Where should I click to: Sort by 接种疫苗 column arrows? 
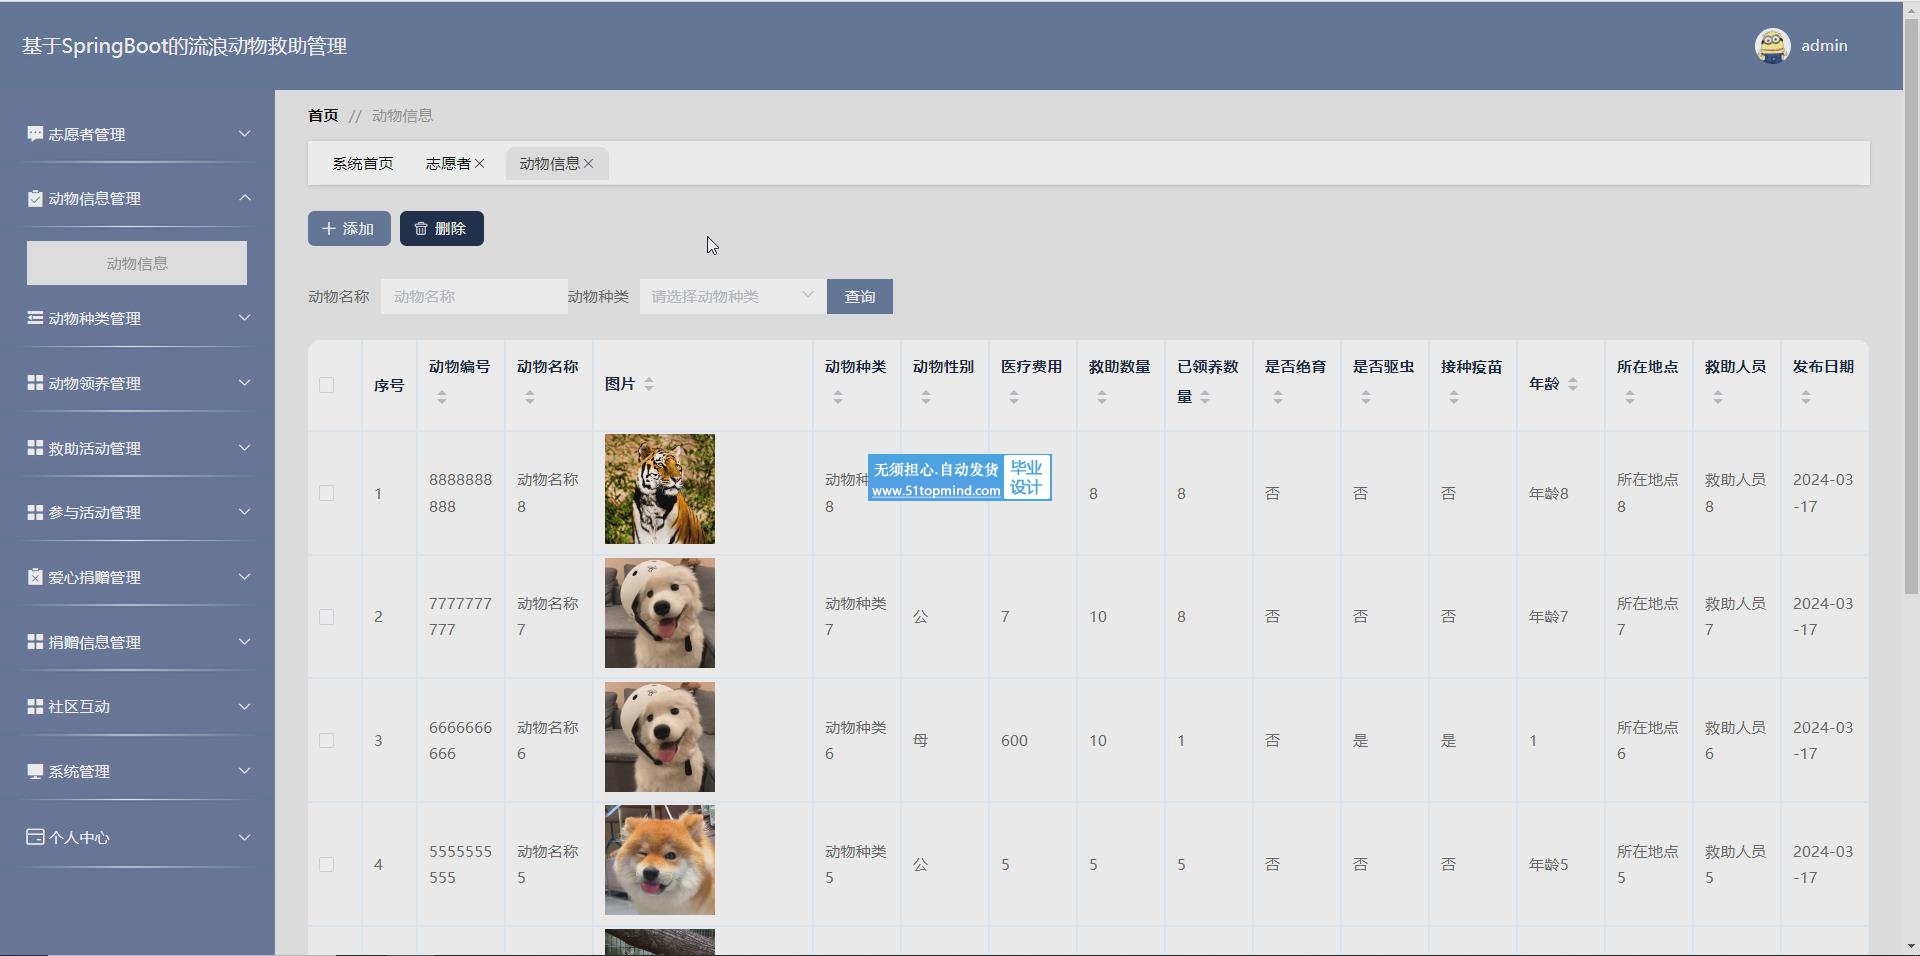click(1454, 397)
